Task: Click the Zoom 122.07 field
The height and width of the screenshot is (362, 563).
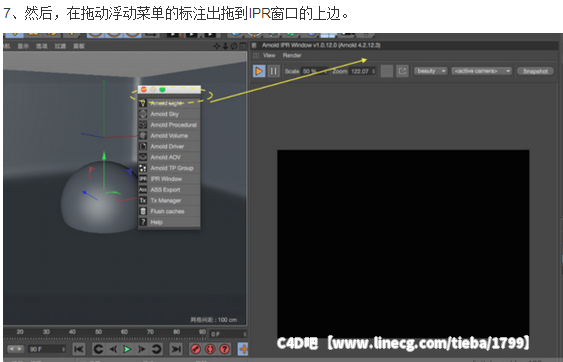Action: click(x=363, y=71)
